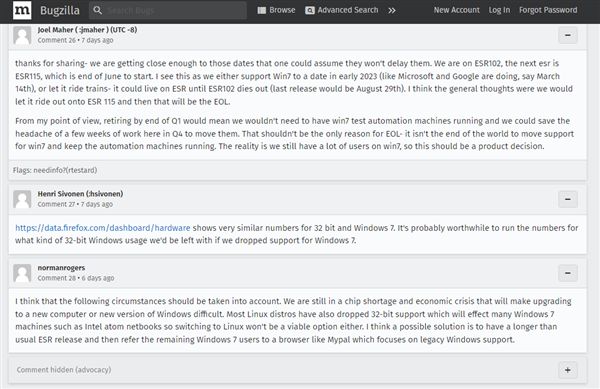Click the New Account link
The image size is (600, 389).
pyautogui.click(x=457, y=10)
